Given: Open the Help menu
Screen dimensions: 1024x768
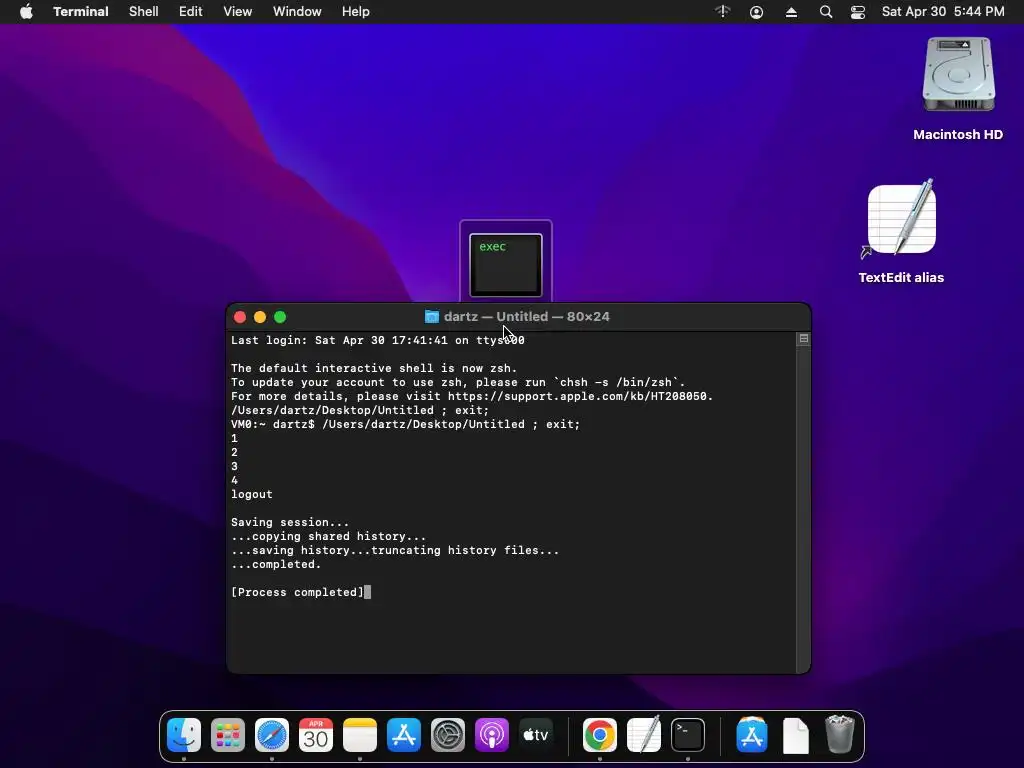Looking at the screenshot, I should pos(356,12).
